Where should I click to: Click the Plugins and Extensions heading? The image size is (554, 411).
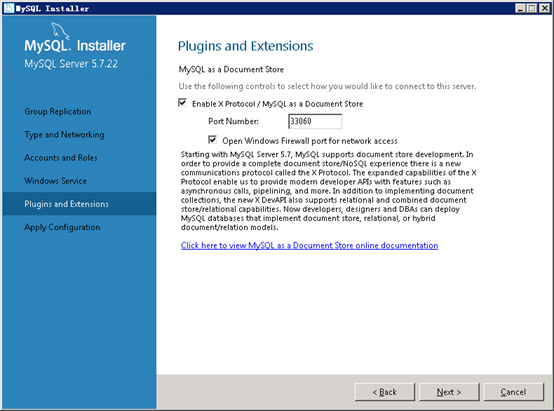tap(246, 46)
